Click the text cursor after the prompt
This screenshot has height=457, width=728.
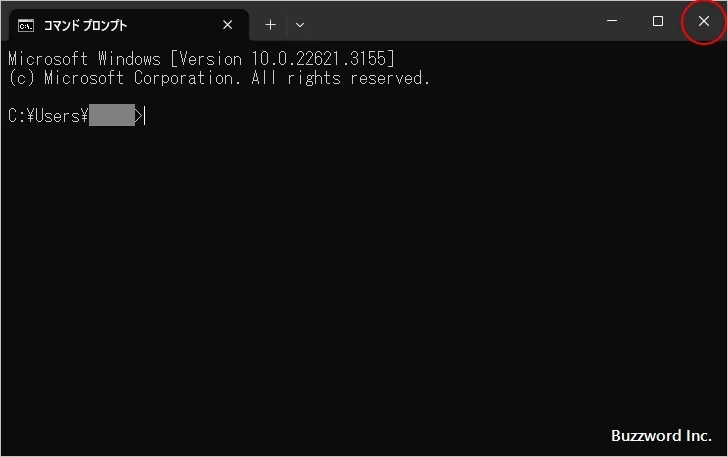coord(145,116)
